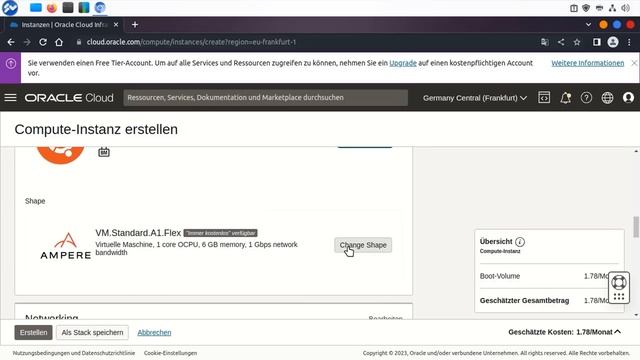Open the language globe icon
This screenshot has height=360, width=640.
point(607,98)
